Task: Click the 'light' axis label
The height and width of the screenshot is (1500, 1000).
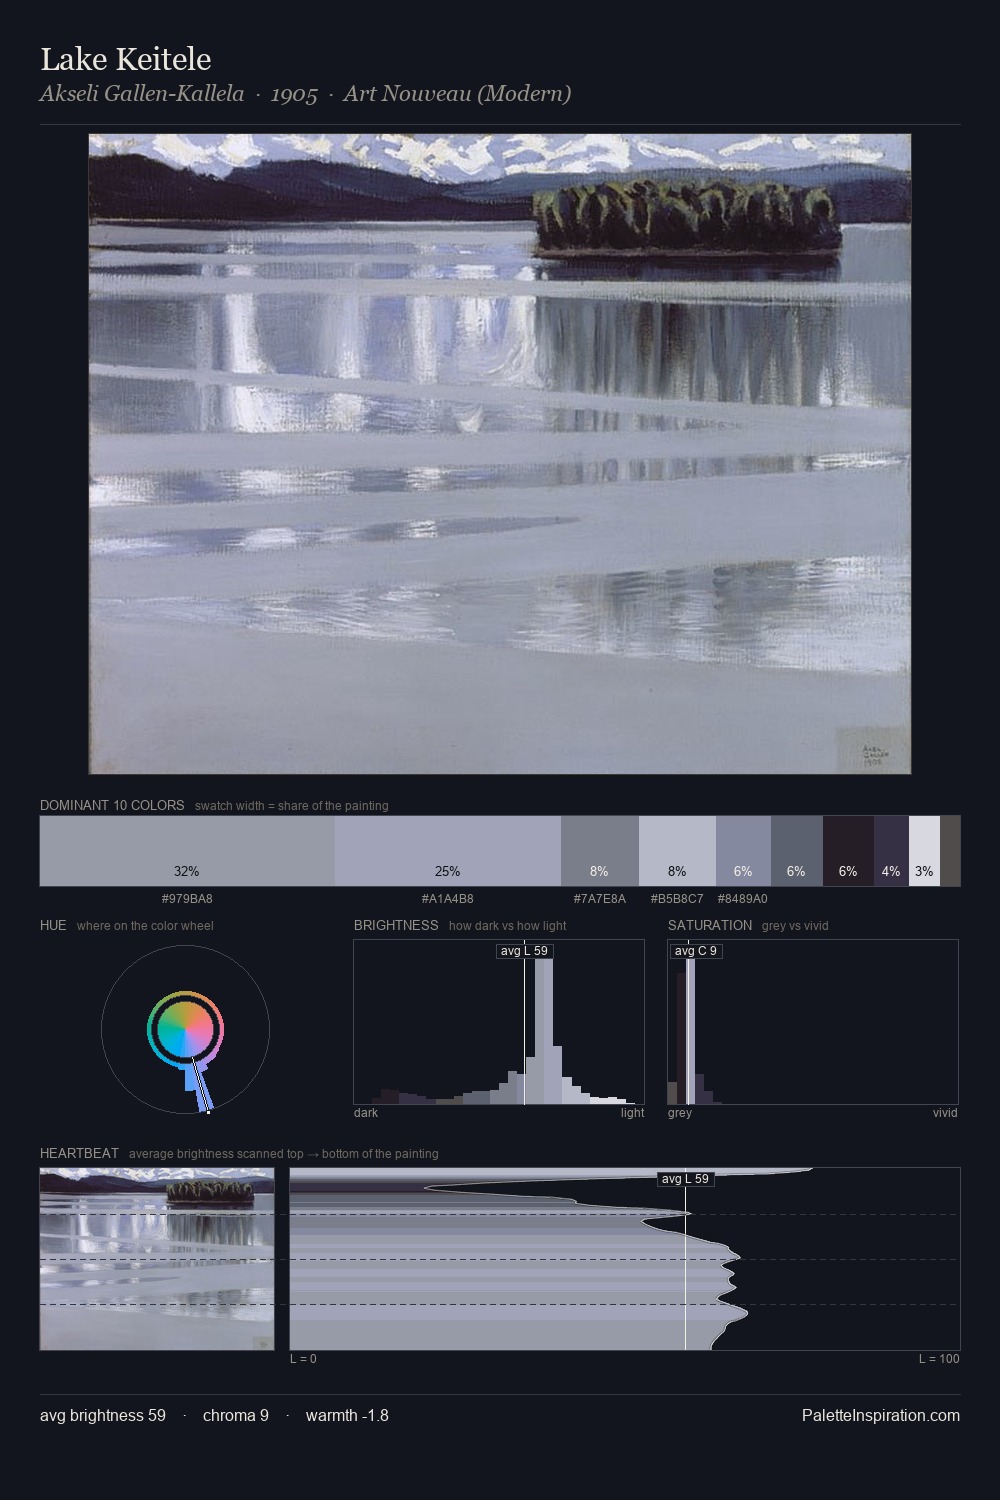Action: coord(632,1113)
